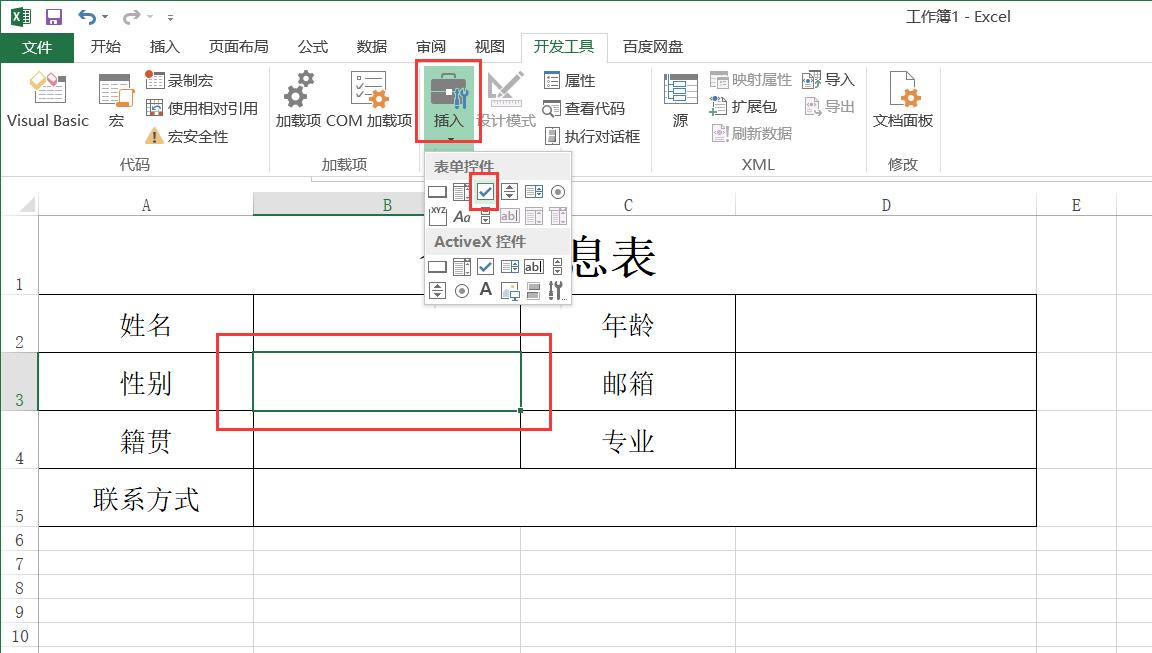Toggle 使用相对引用 relative references
The height and width of the screenshot is (653, 1152).
201,108
